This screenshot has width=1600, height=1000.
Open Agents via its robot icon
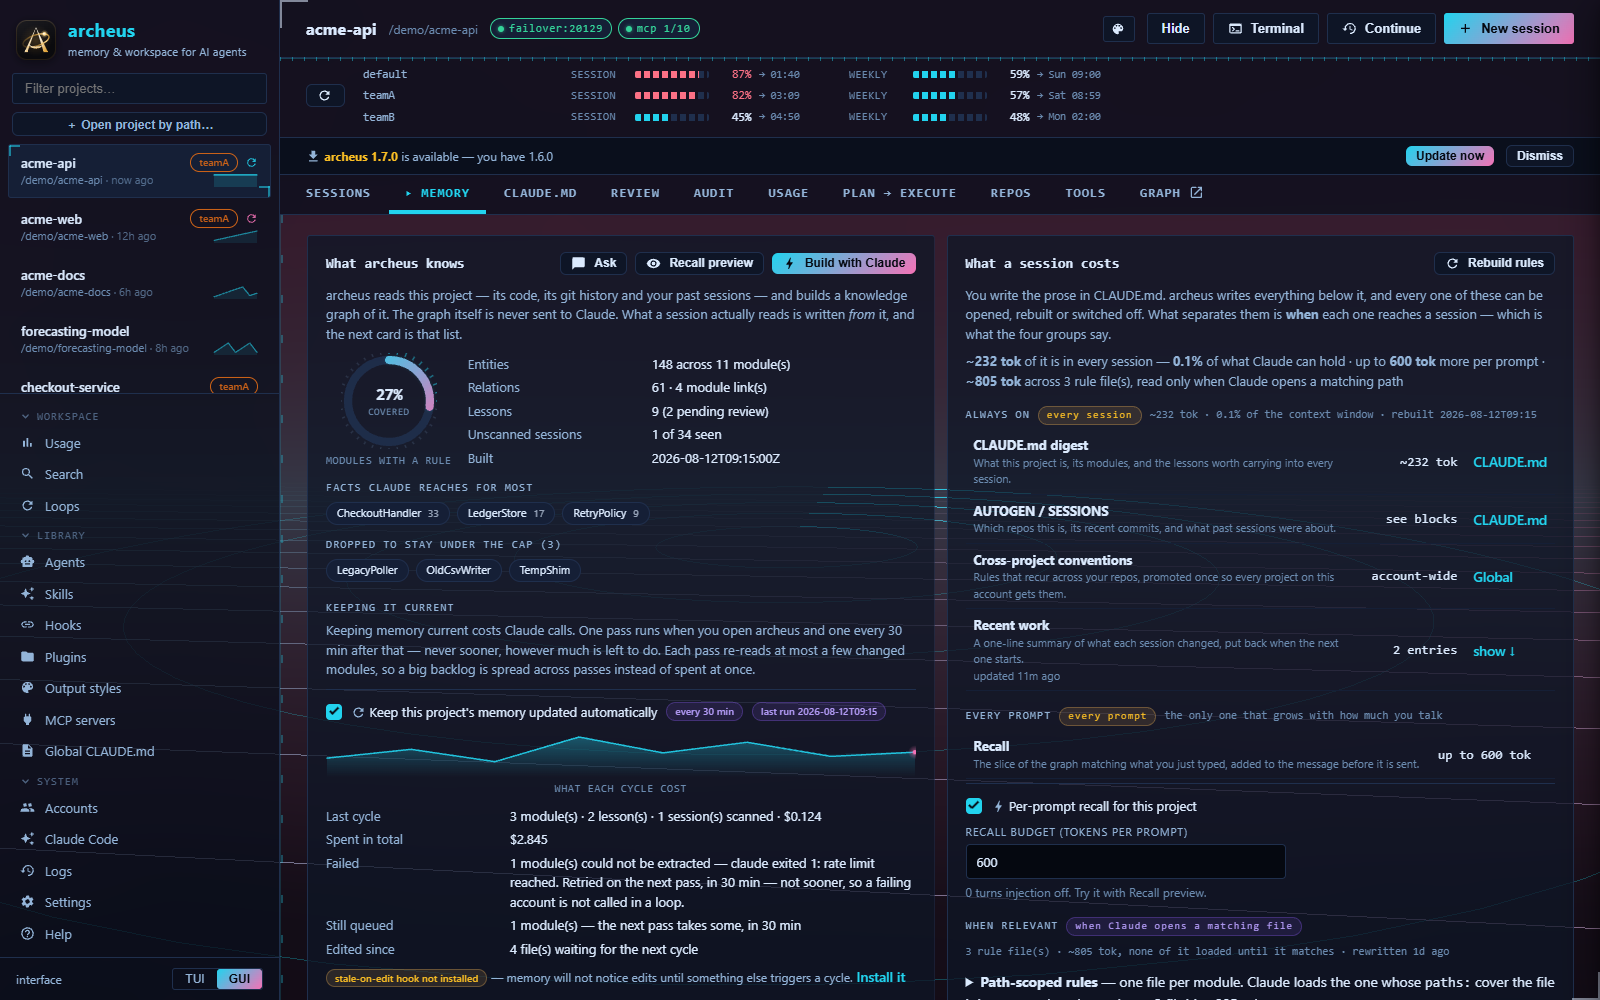[x=27, y=562]
